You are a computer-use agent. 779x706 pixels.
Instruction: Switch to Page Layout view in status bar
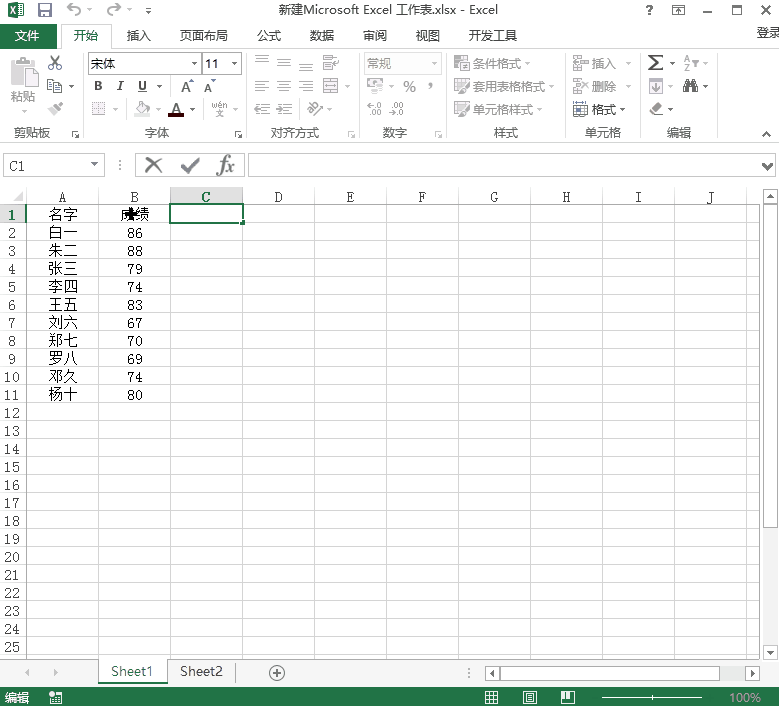530,697
